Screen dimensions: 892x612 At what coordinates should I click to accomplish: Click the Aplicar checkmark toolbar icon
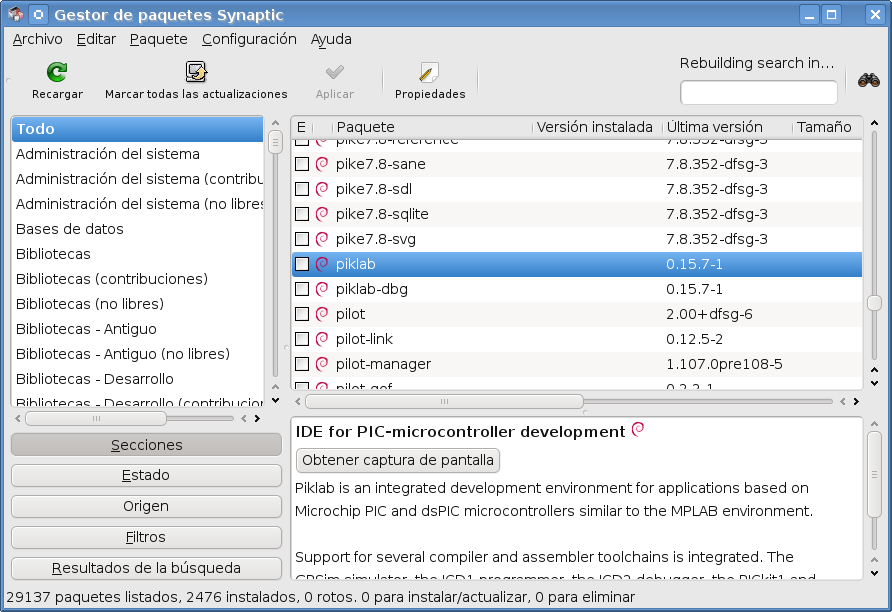pyautogui.click(x=333, y=78)
